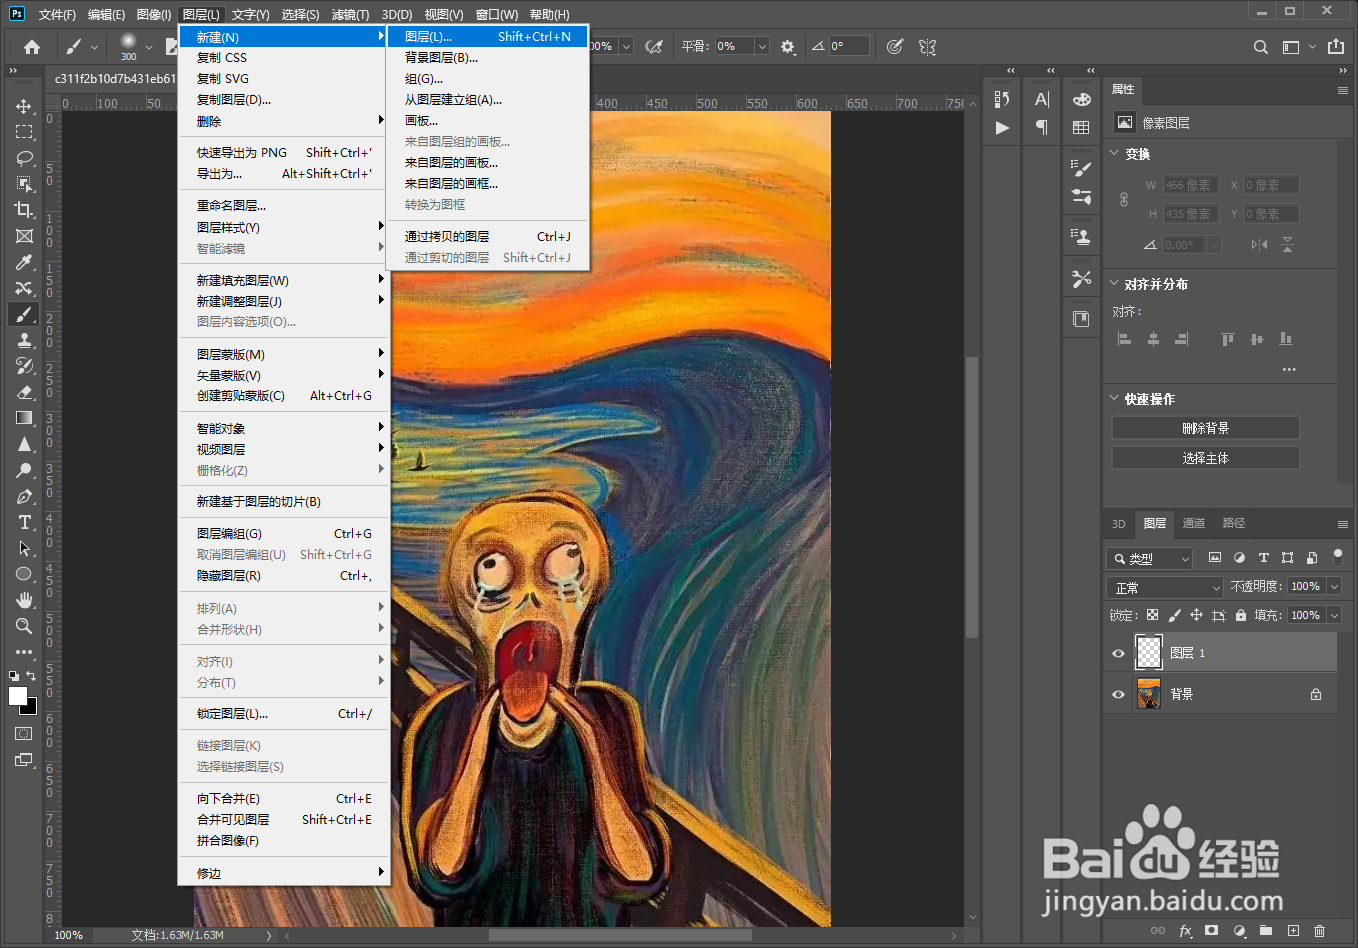Click the brush angle input field
The width and height of the screenshot is (1358, 948).
point(848,46)
